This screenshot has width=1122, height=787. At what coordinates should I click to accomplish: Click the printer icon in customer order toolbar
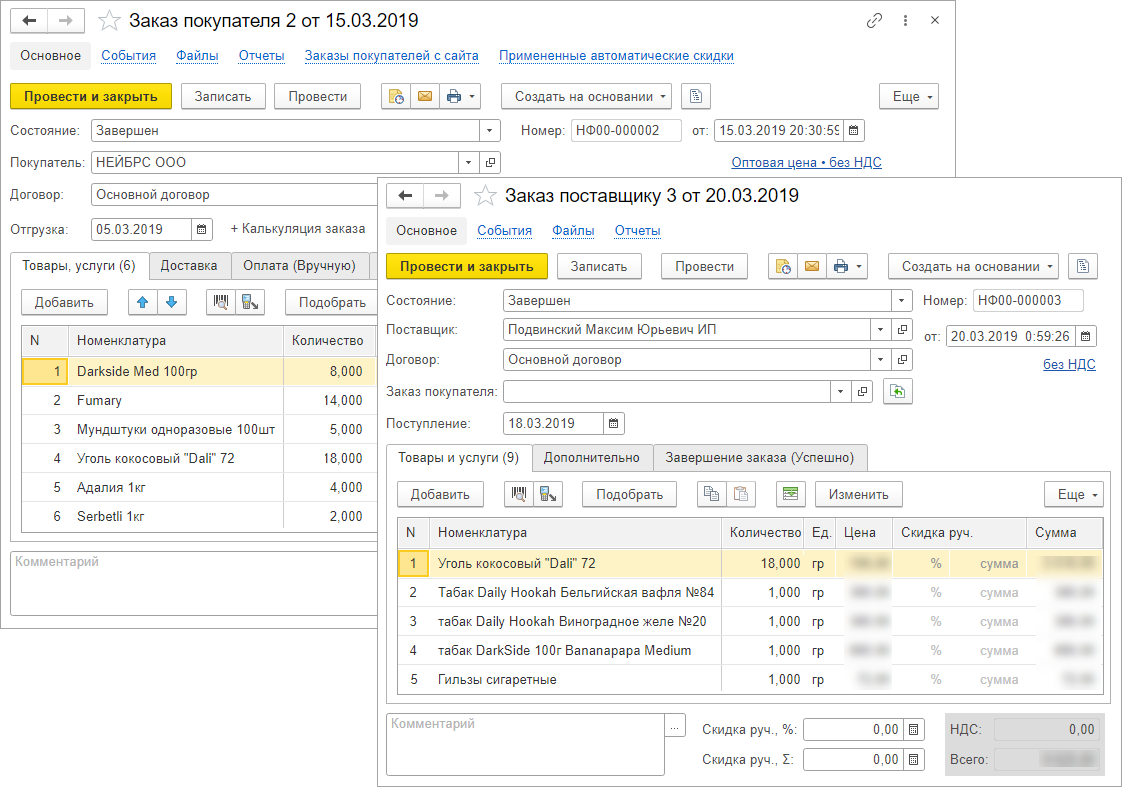click(x=454, y=97)
